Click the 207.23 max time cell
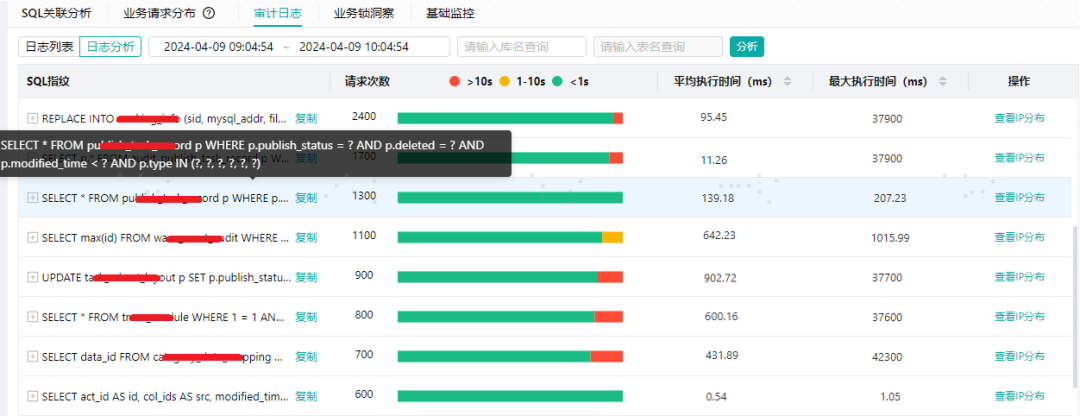The width and height of the screenshot is (1080, 416). (x=890, y=198)
